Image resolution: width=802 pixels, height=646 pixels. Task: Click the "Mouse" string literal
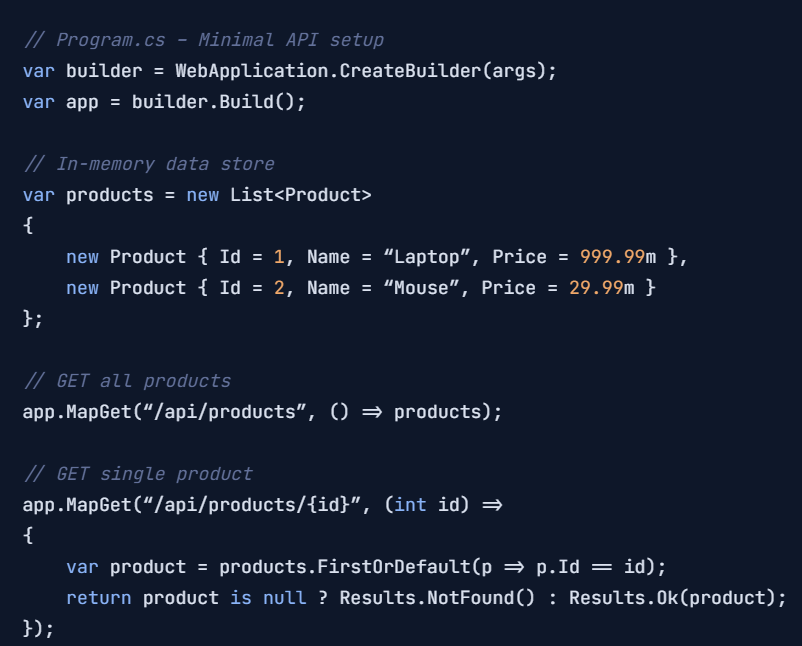point(421,288)
